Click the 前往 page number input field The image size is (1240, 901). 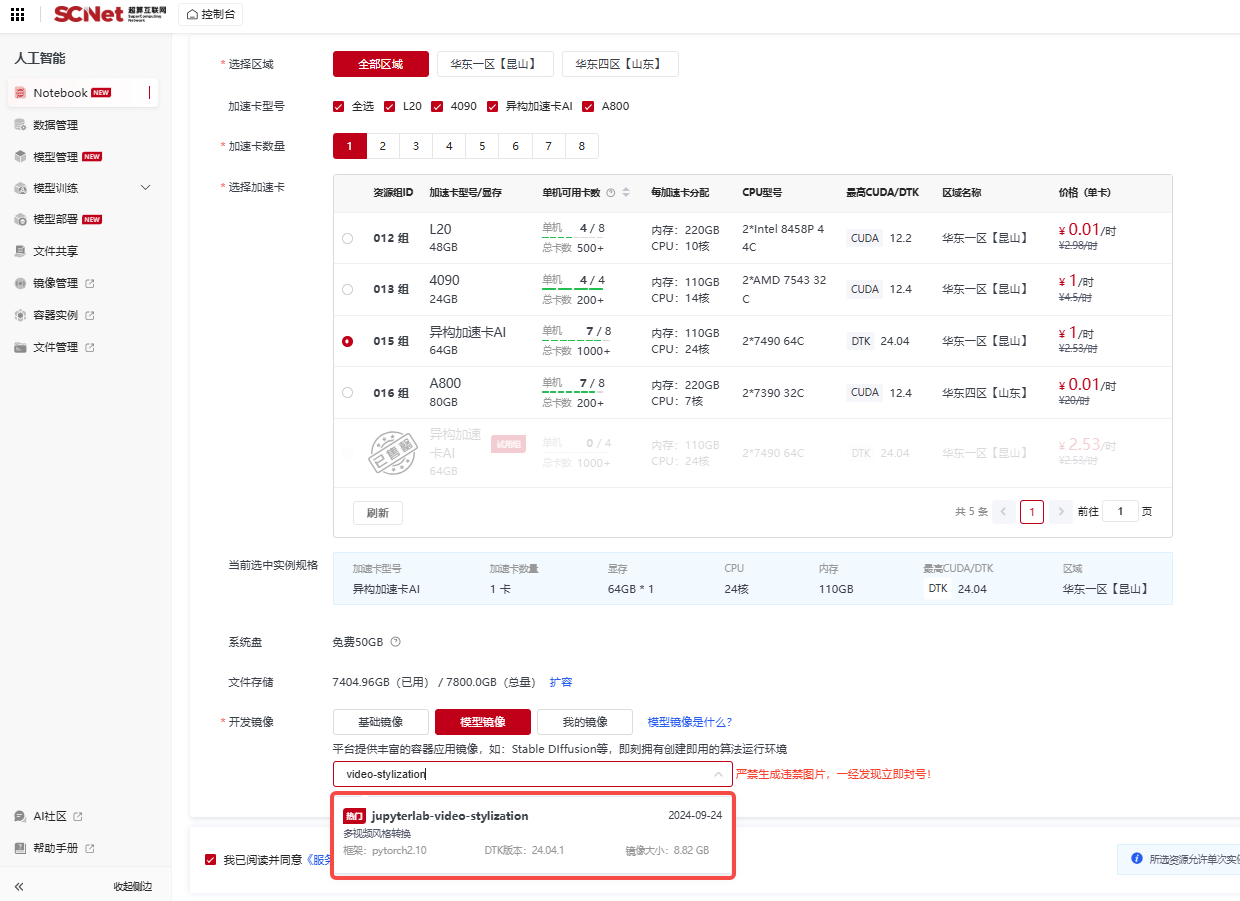click(x=1120, y=511)
